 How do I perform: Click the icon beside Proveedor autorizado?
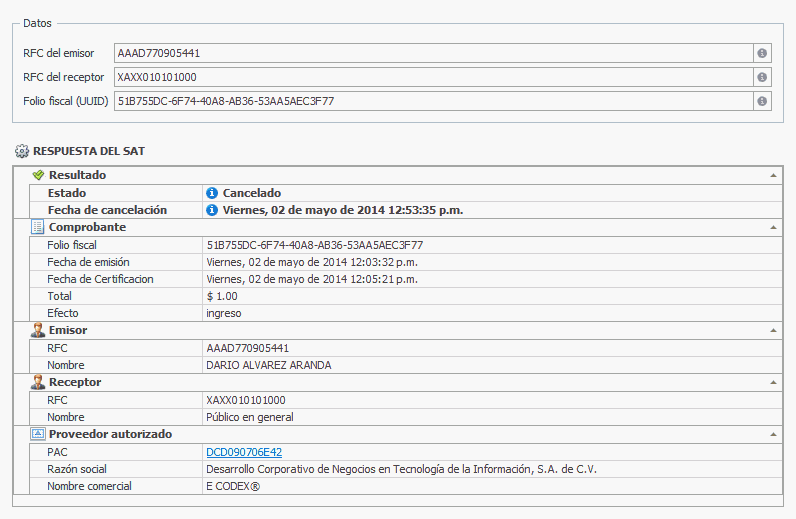tap(38, 434)
